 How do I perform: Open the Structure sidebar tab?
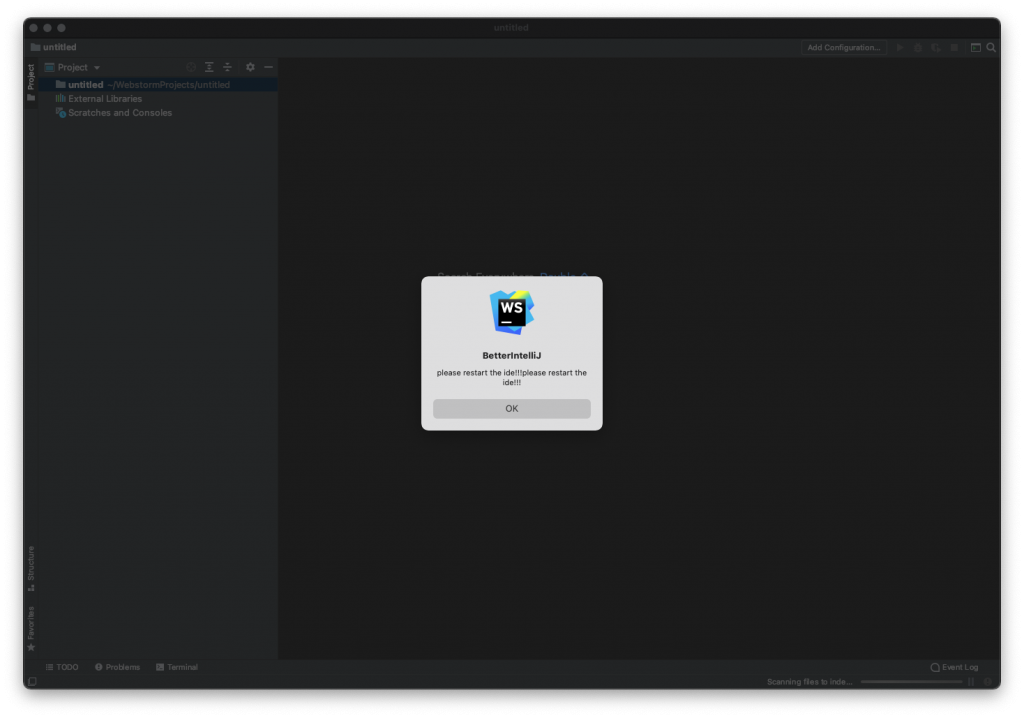[31, 568]
